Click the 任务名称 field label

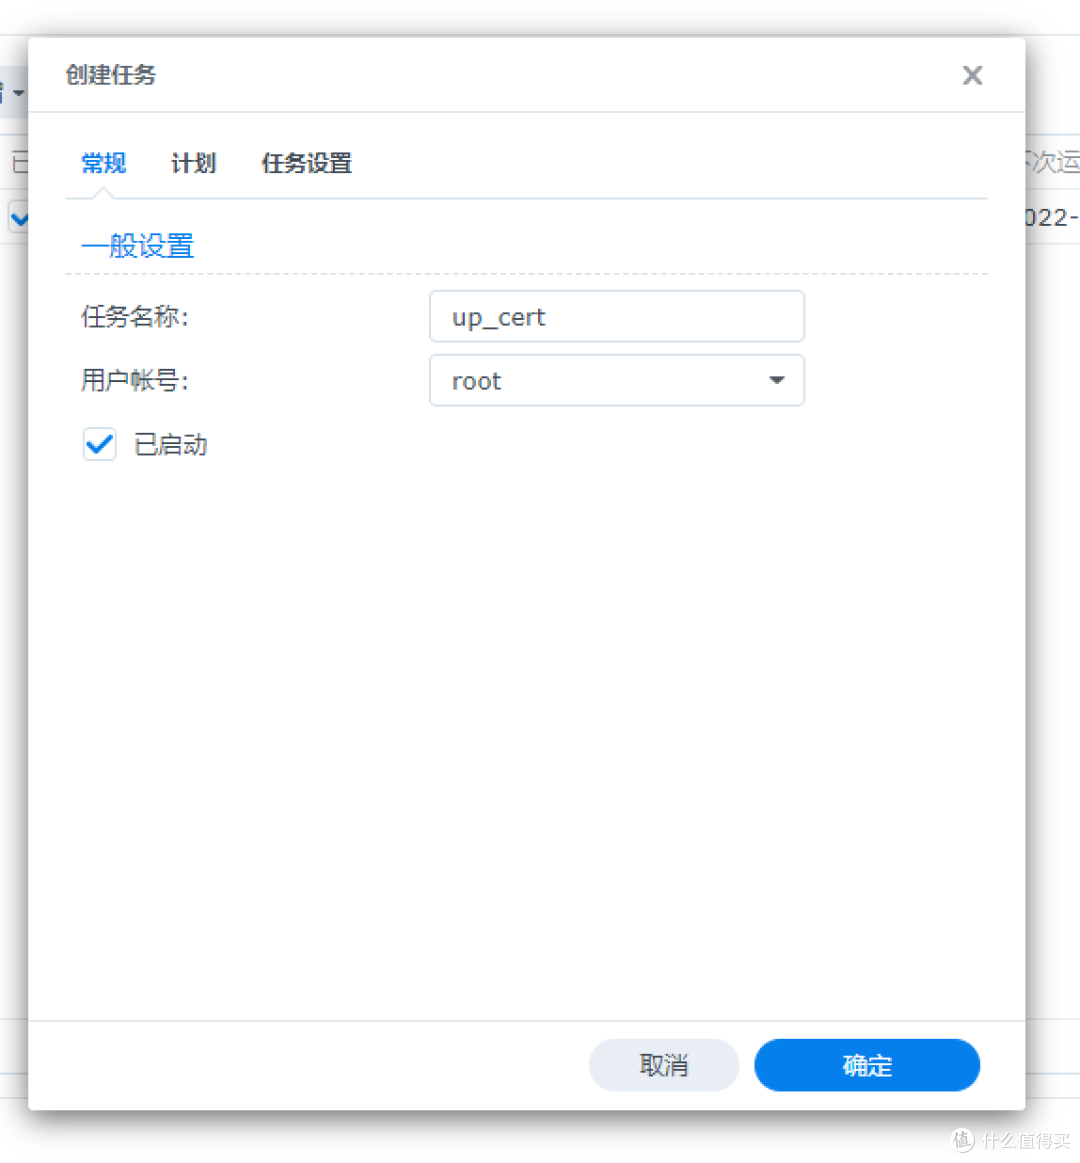tap(134, 317)
